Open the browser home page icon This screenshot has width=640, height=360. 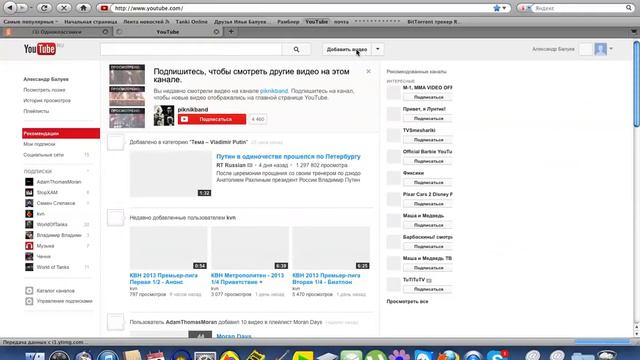tap(83, 8)
